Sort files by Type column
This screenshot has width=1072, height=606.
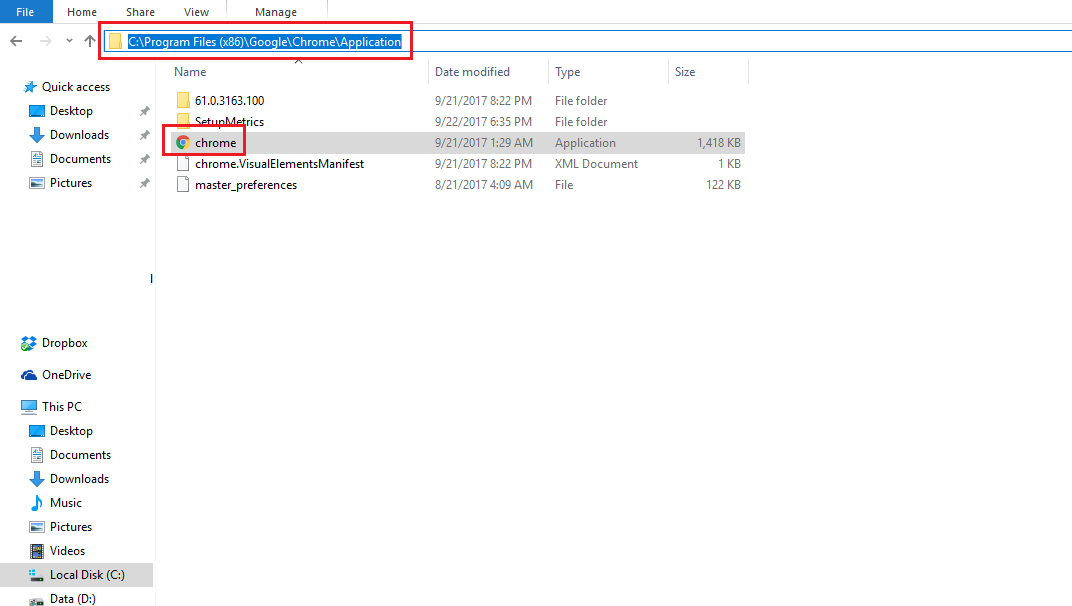pos(567,72)
